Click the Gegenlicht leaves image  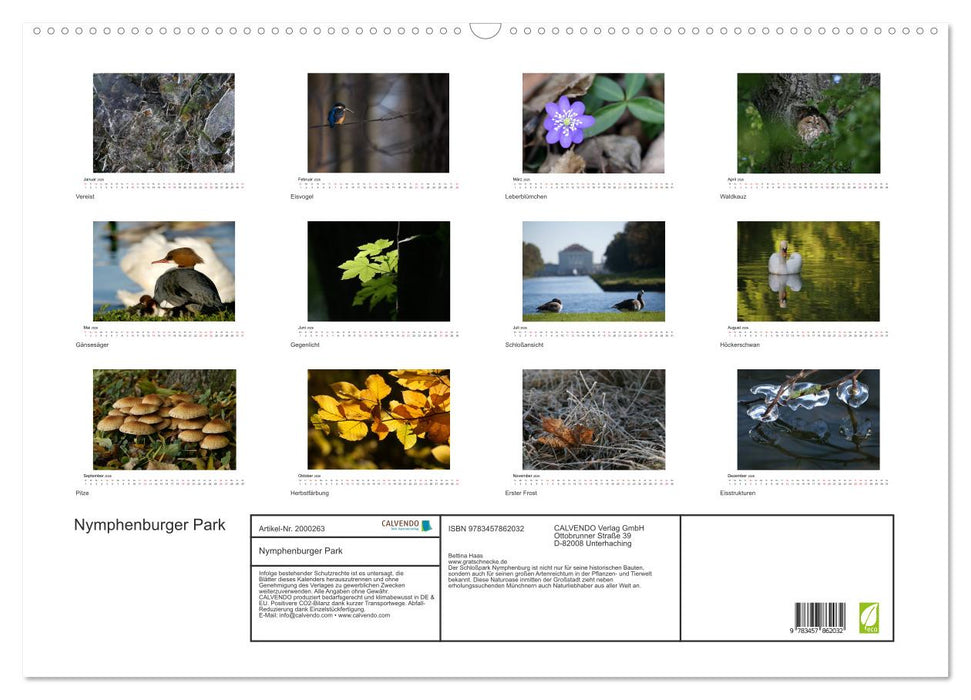pos(376,270)
